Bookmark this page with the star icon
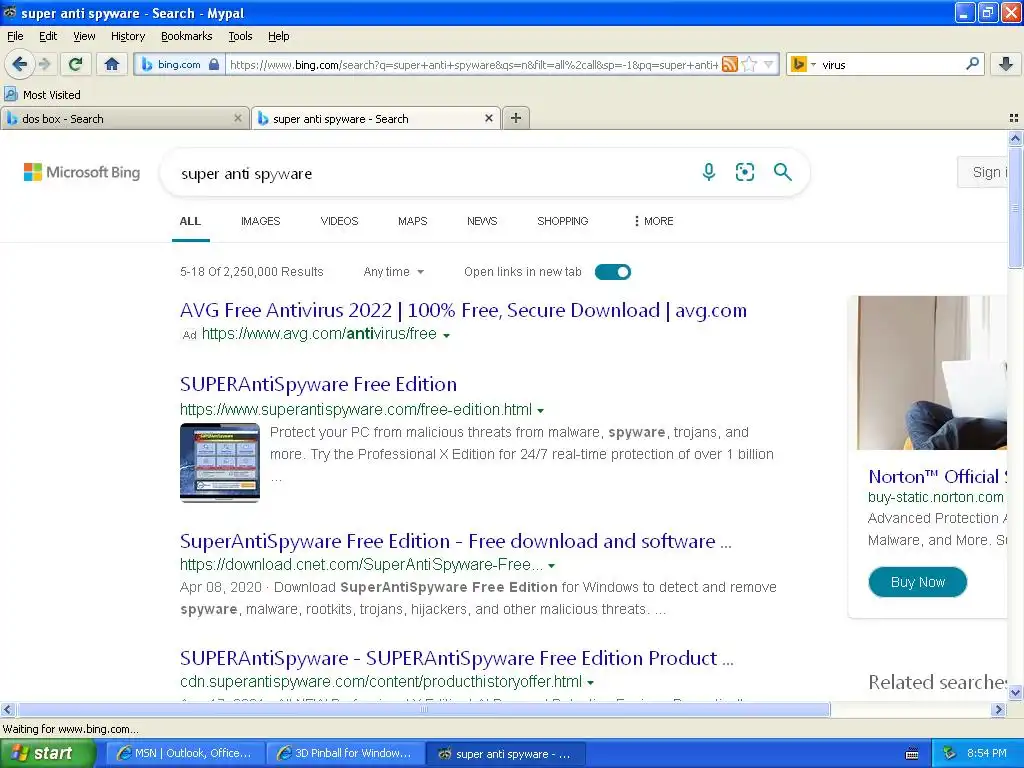 click(x=749, y=64)
